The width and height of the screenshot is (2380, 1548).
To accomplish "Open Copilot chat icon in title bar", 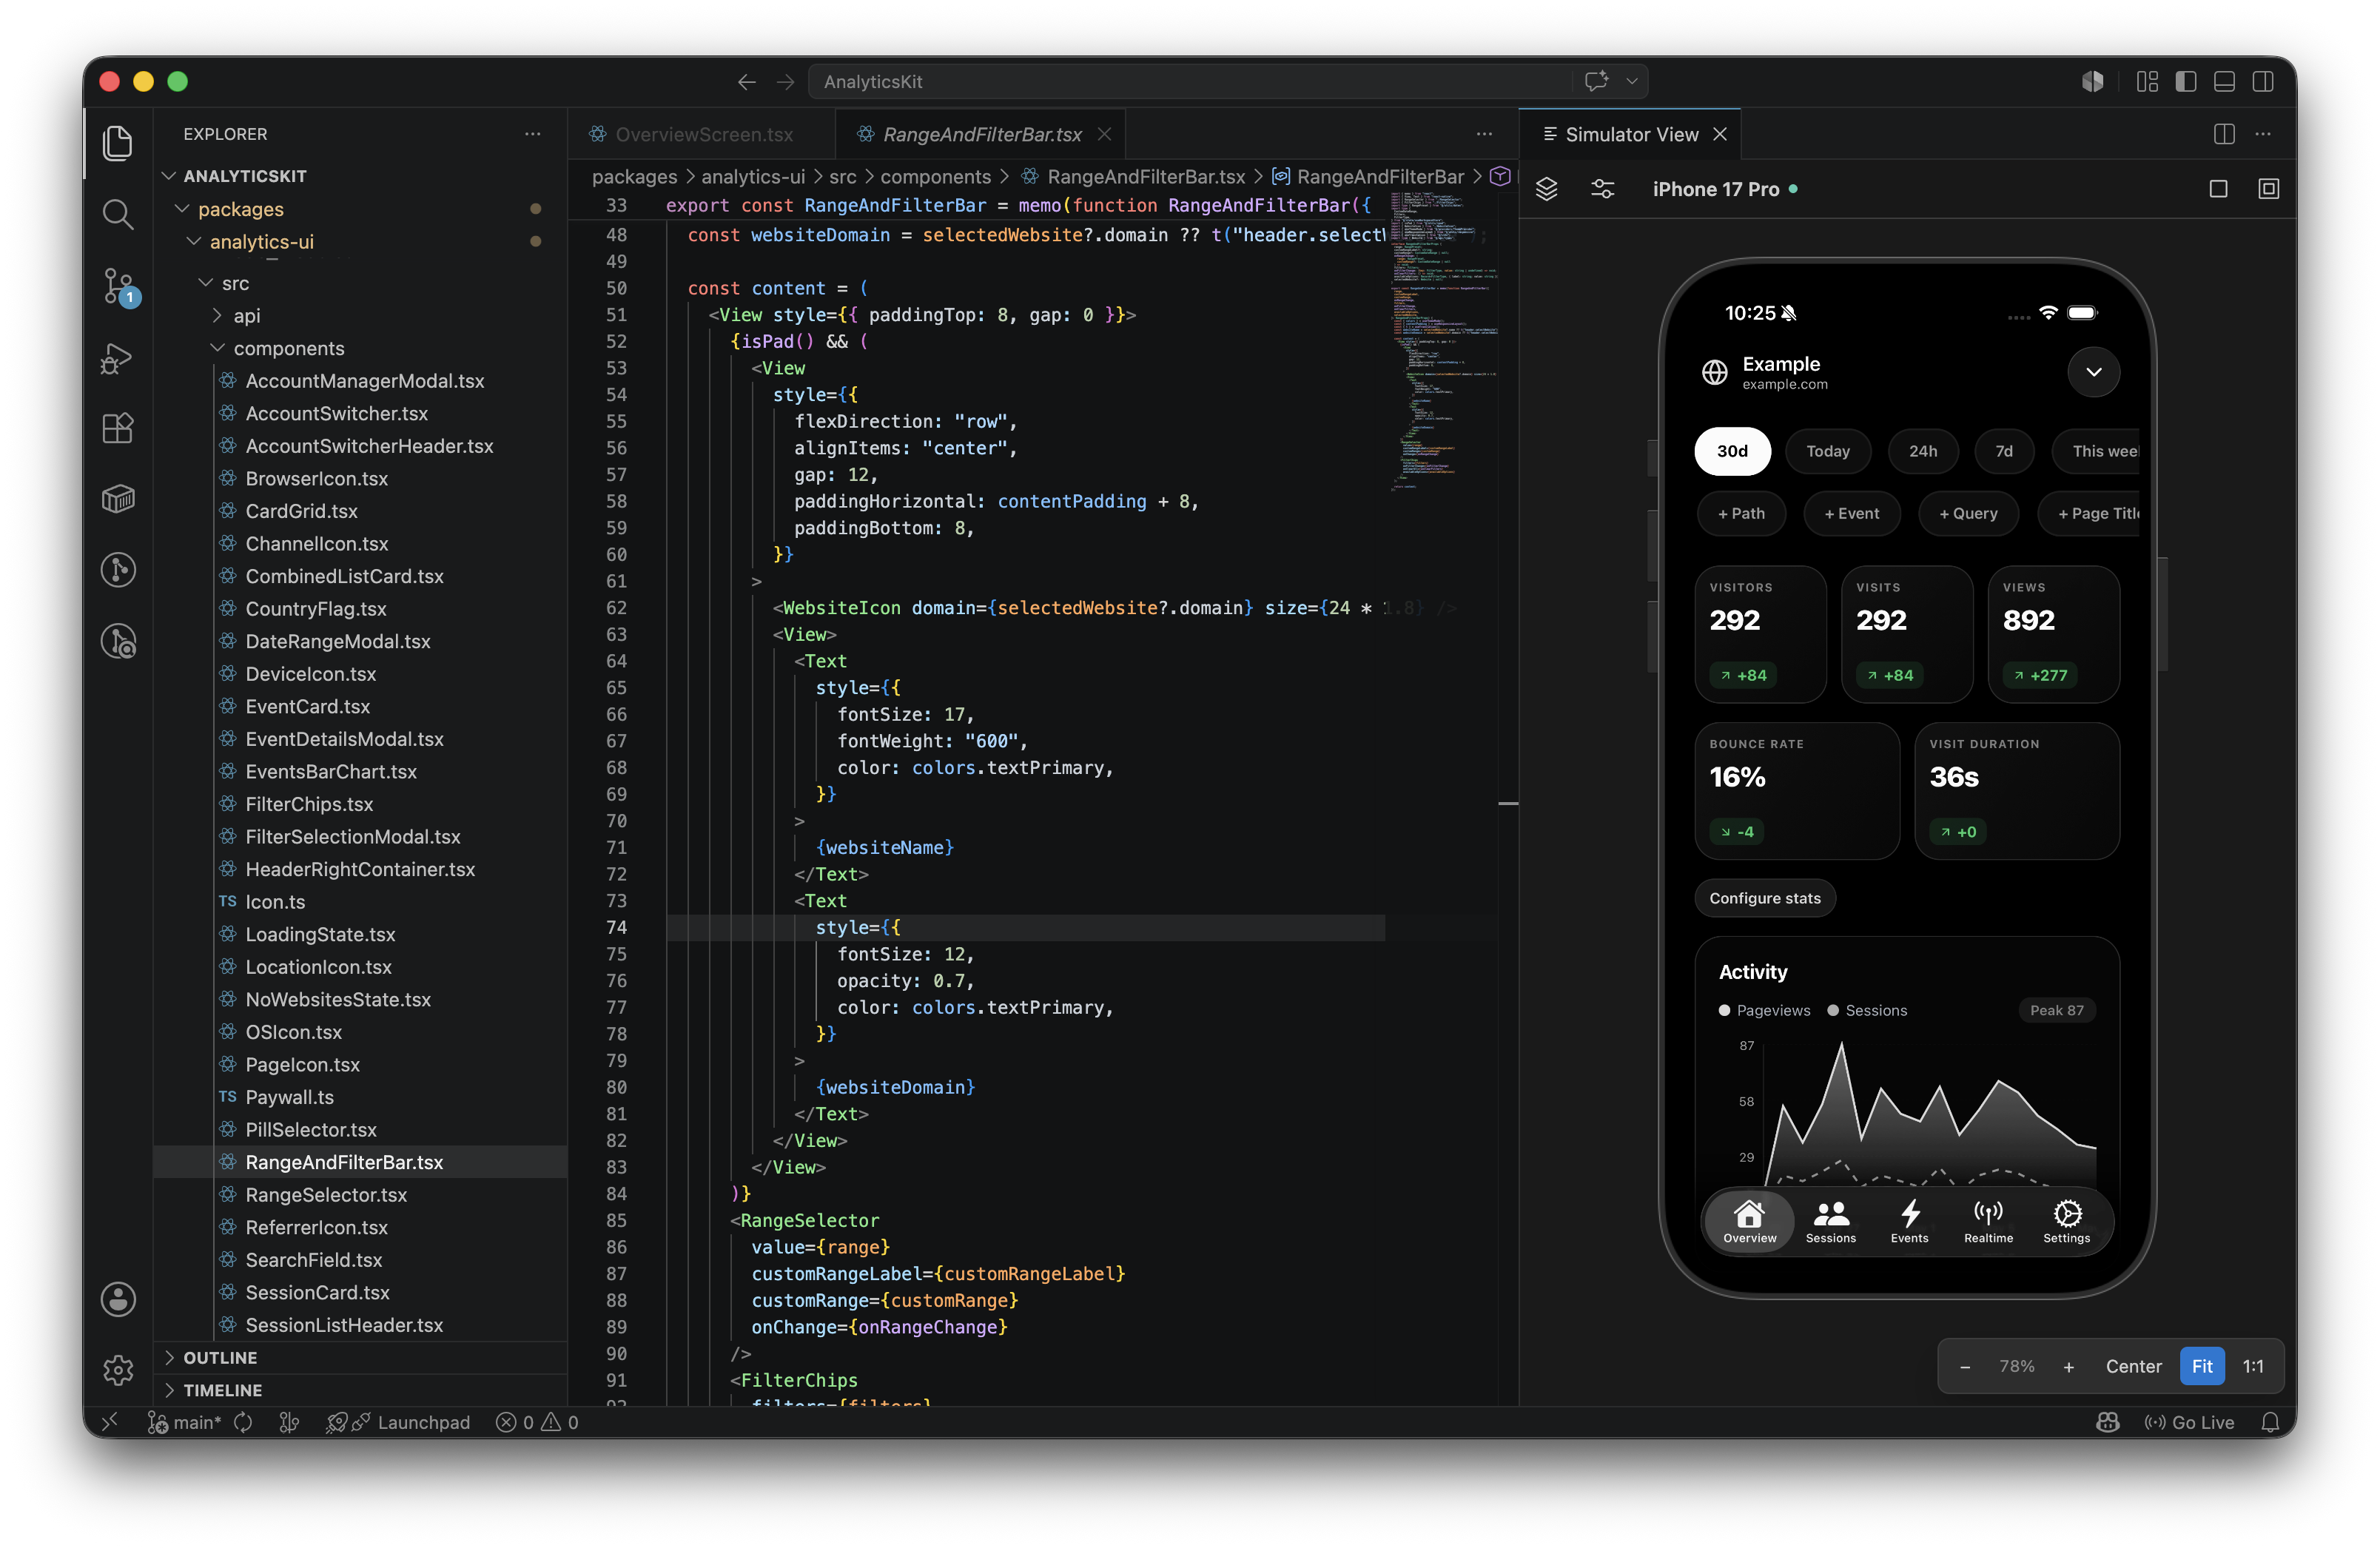I will [1596, 81].
